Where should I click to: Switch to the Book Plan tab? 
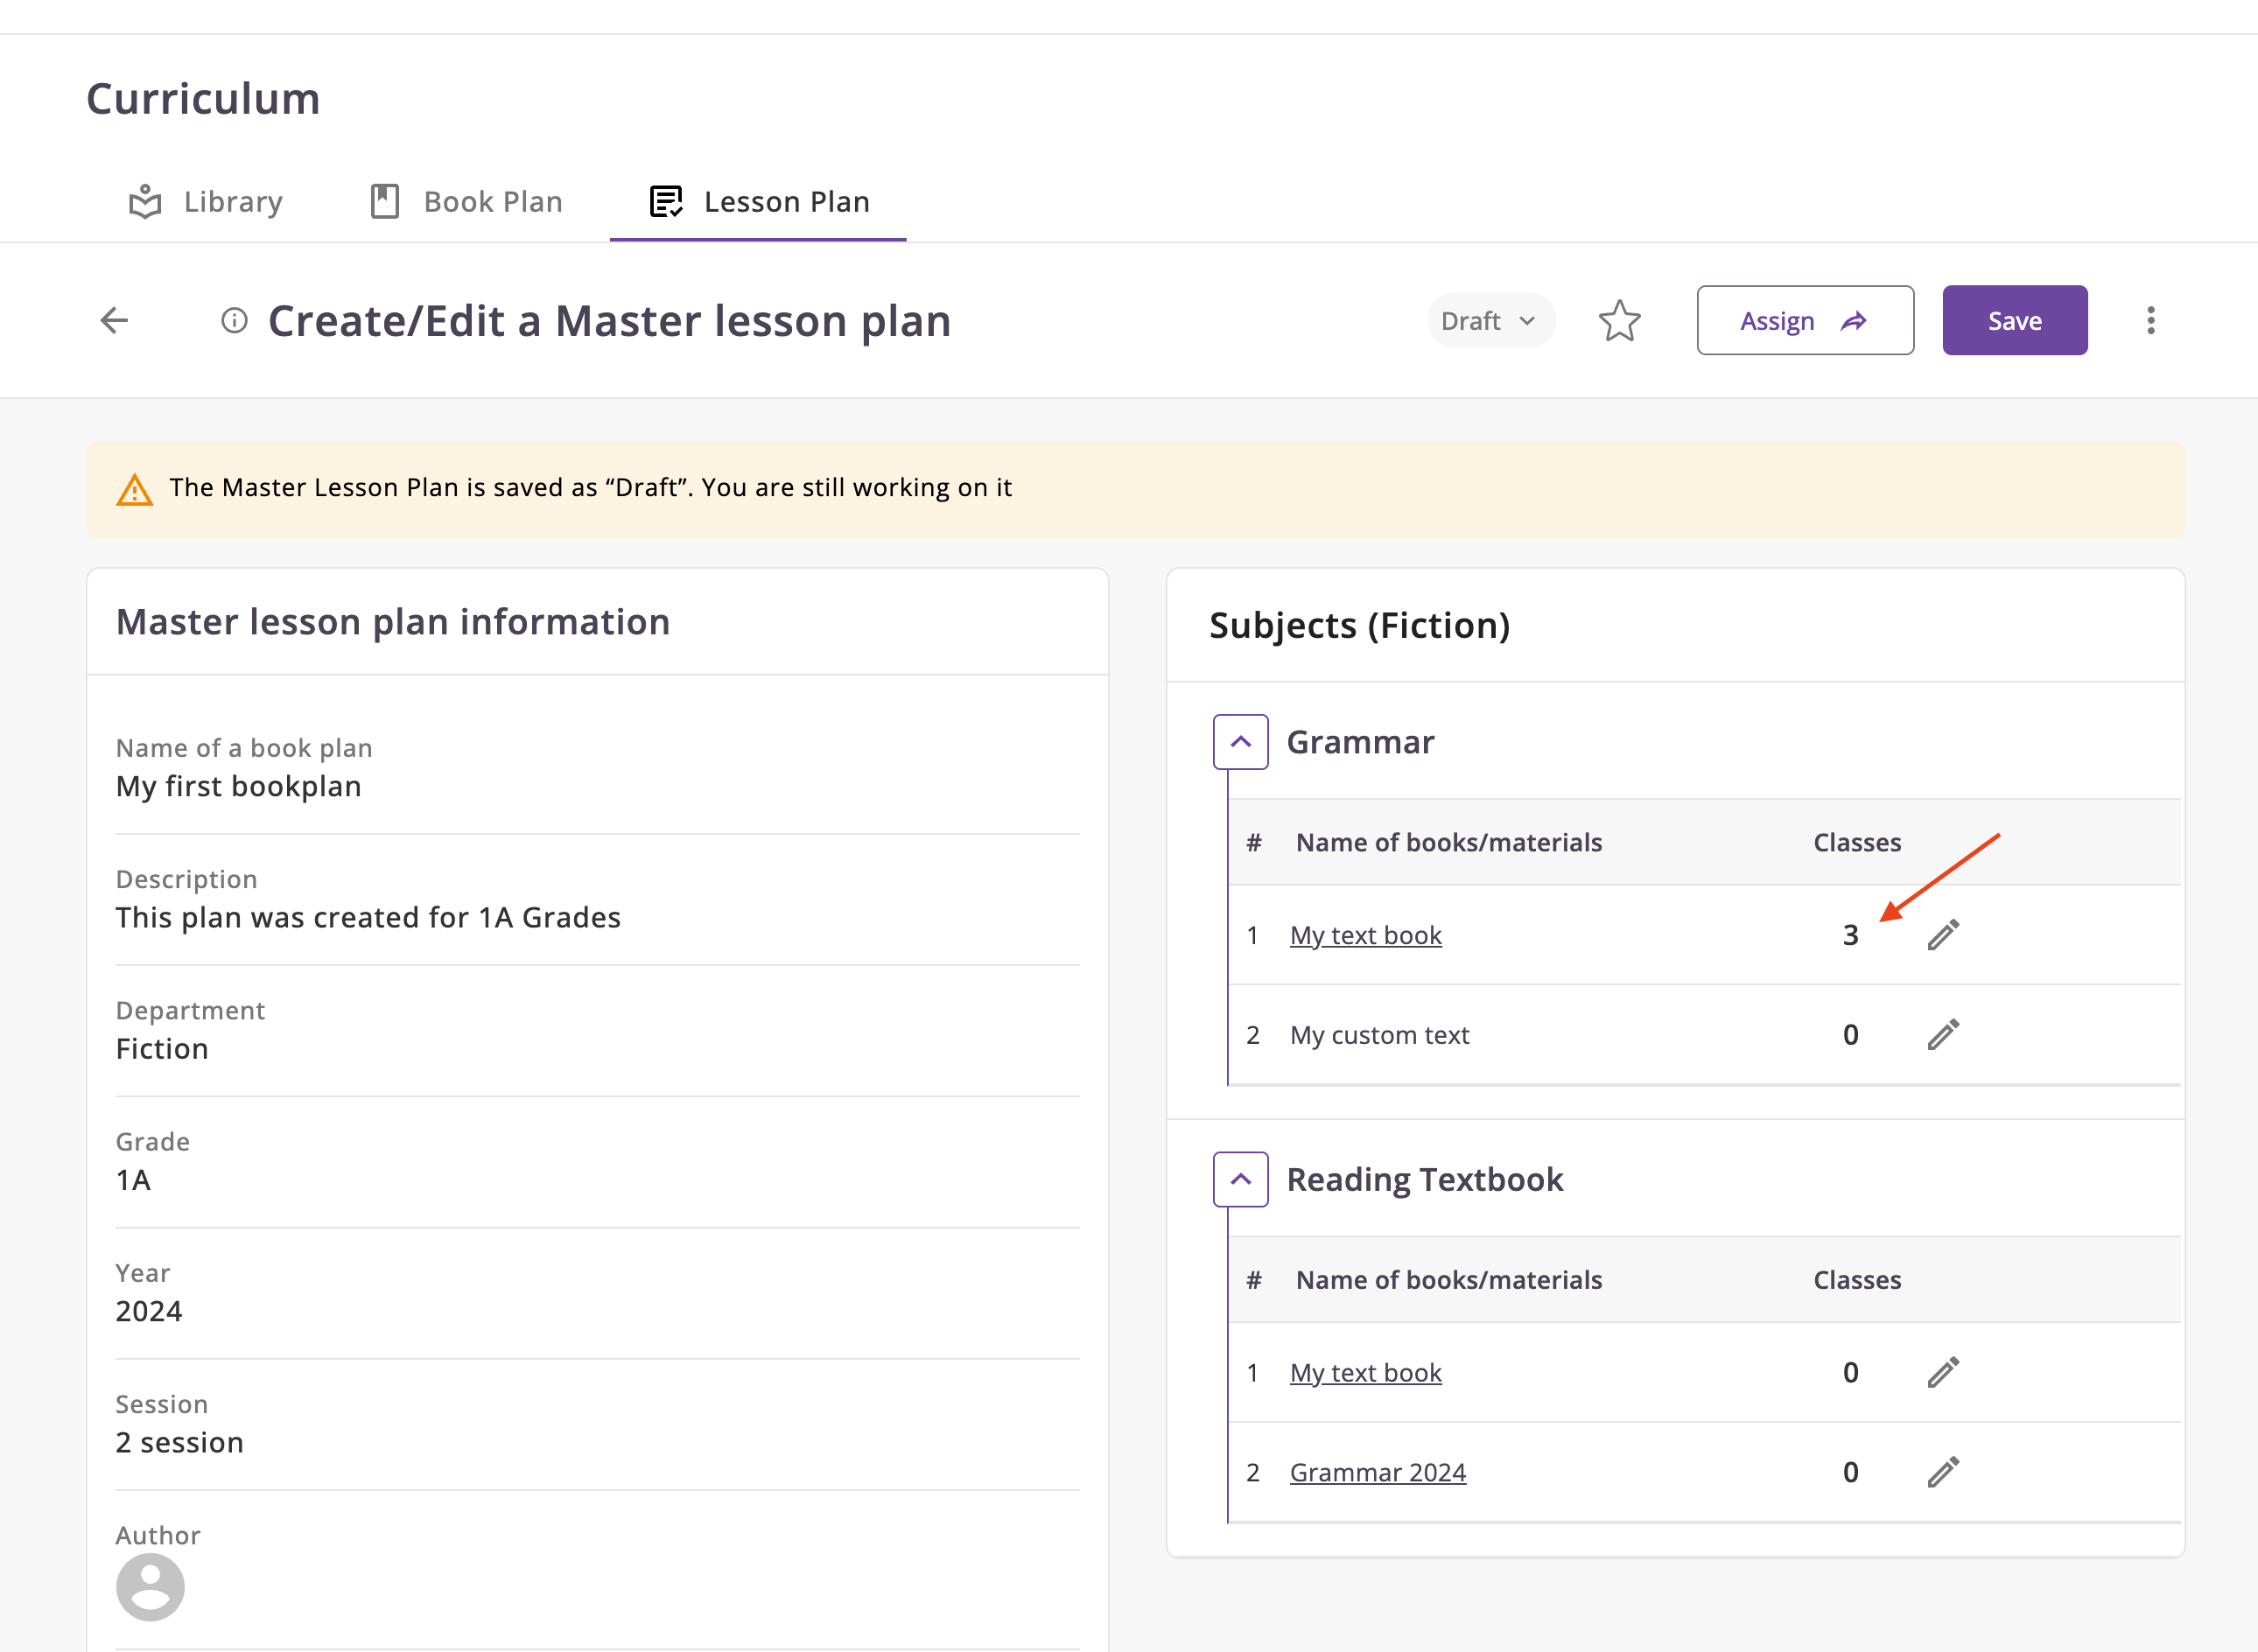466,202
